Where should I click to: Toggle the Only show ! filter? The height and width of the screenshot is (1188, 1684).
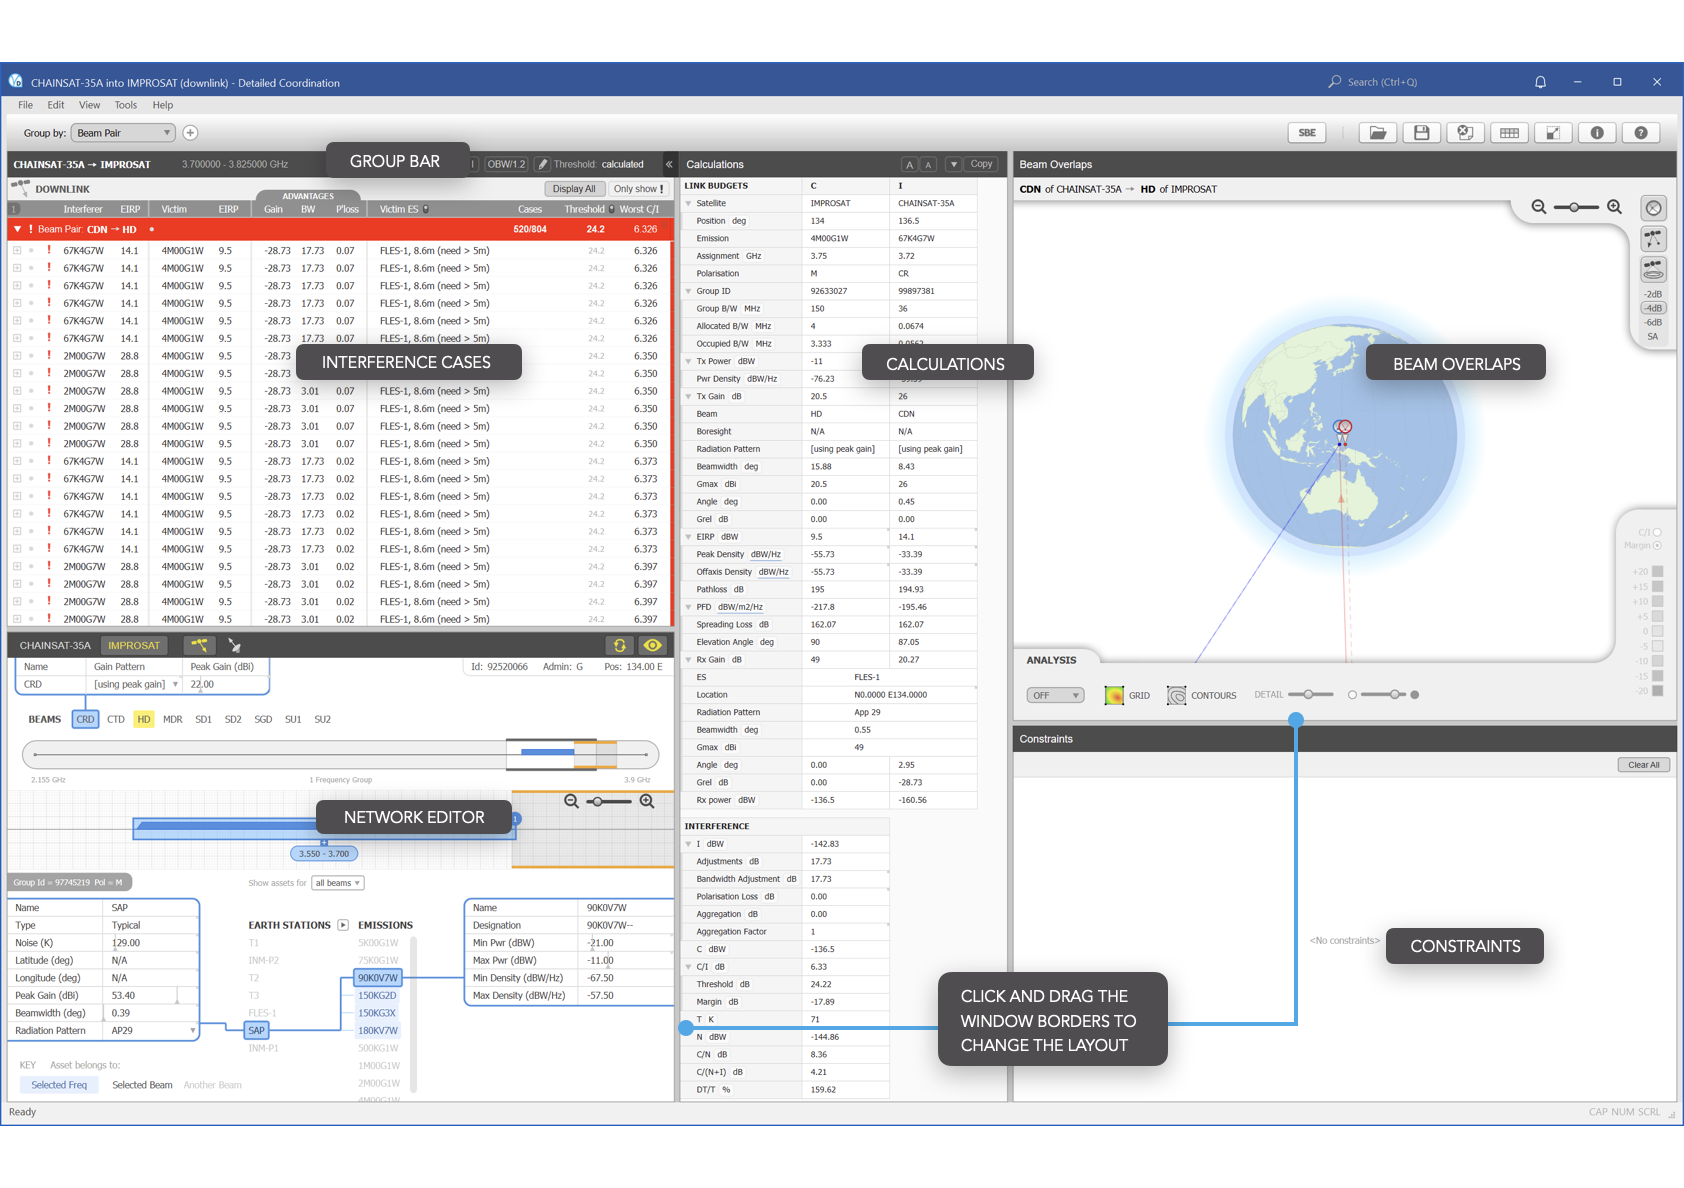(638, 189)
